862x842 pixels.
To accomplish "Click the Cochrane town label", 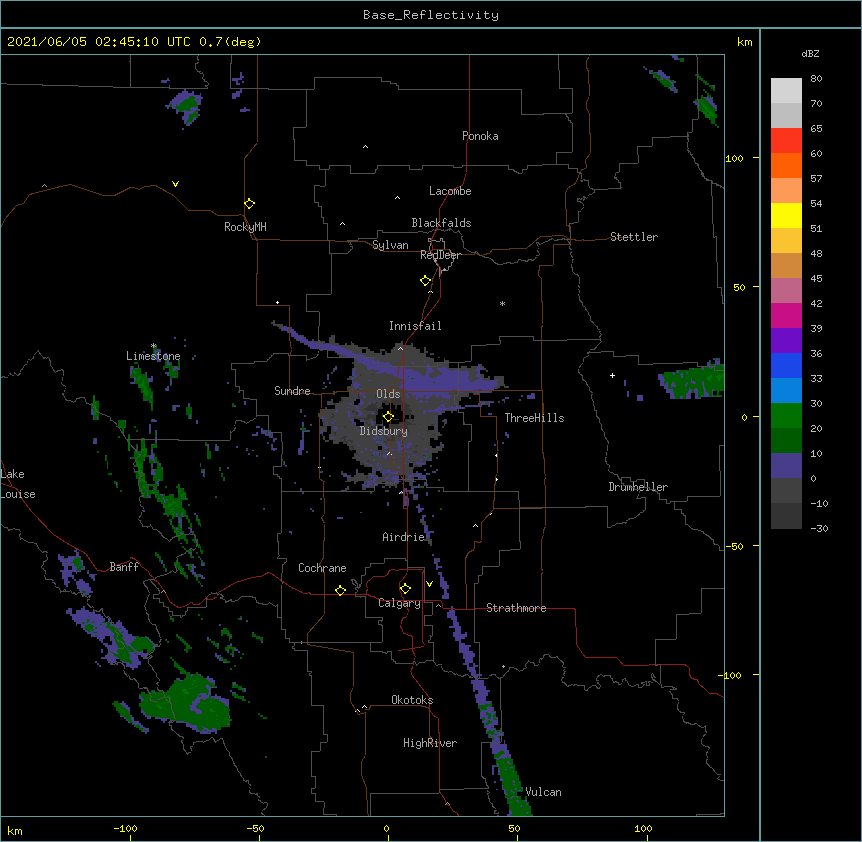I will click(x=322, y=568).
